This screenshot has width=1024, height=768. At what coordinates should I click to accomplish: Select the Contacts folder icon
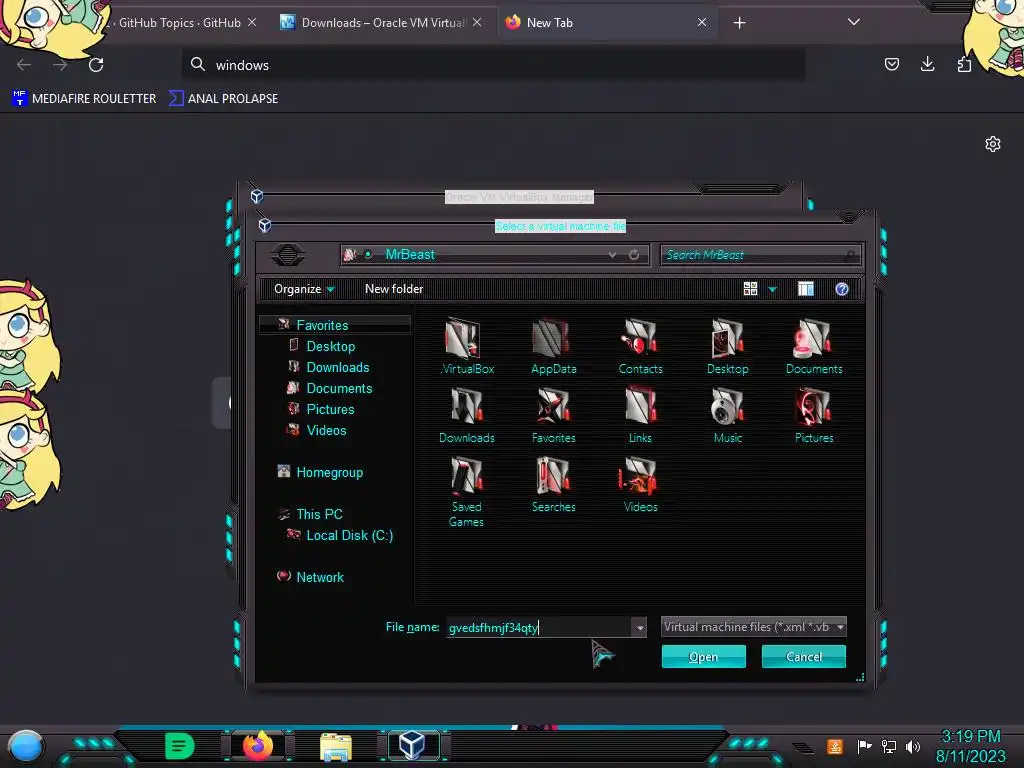tap(639, 338)
